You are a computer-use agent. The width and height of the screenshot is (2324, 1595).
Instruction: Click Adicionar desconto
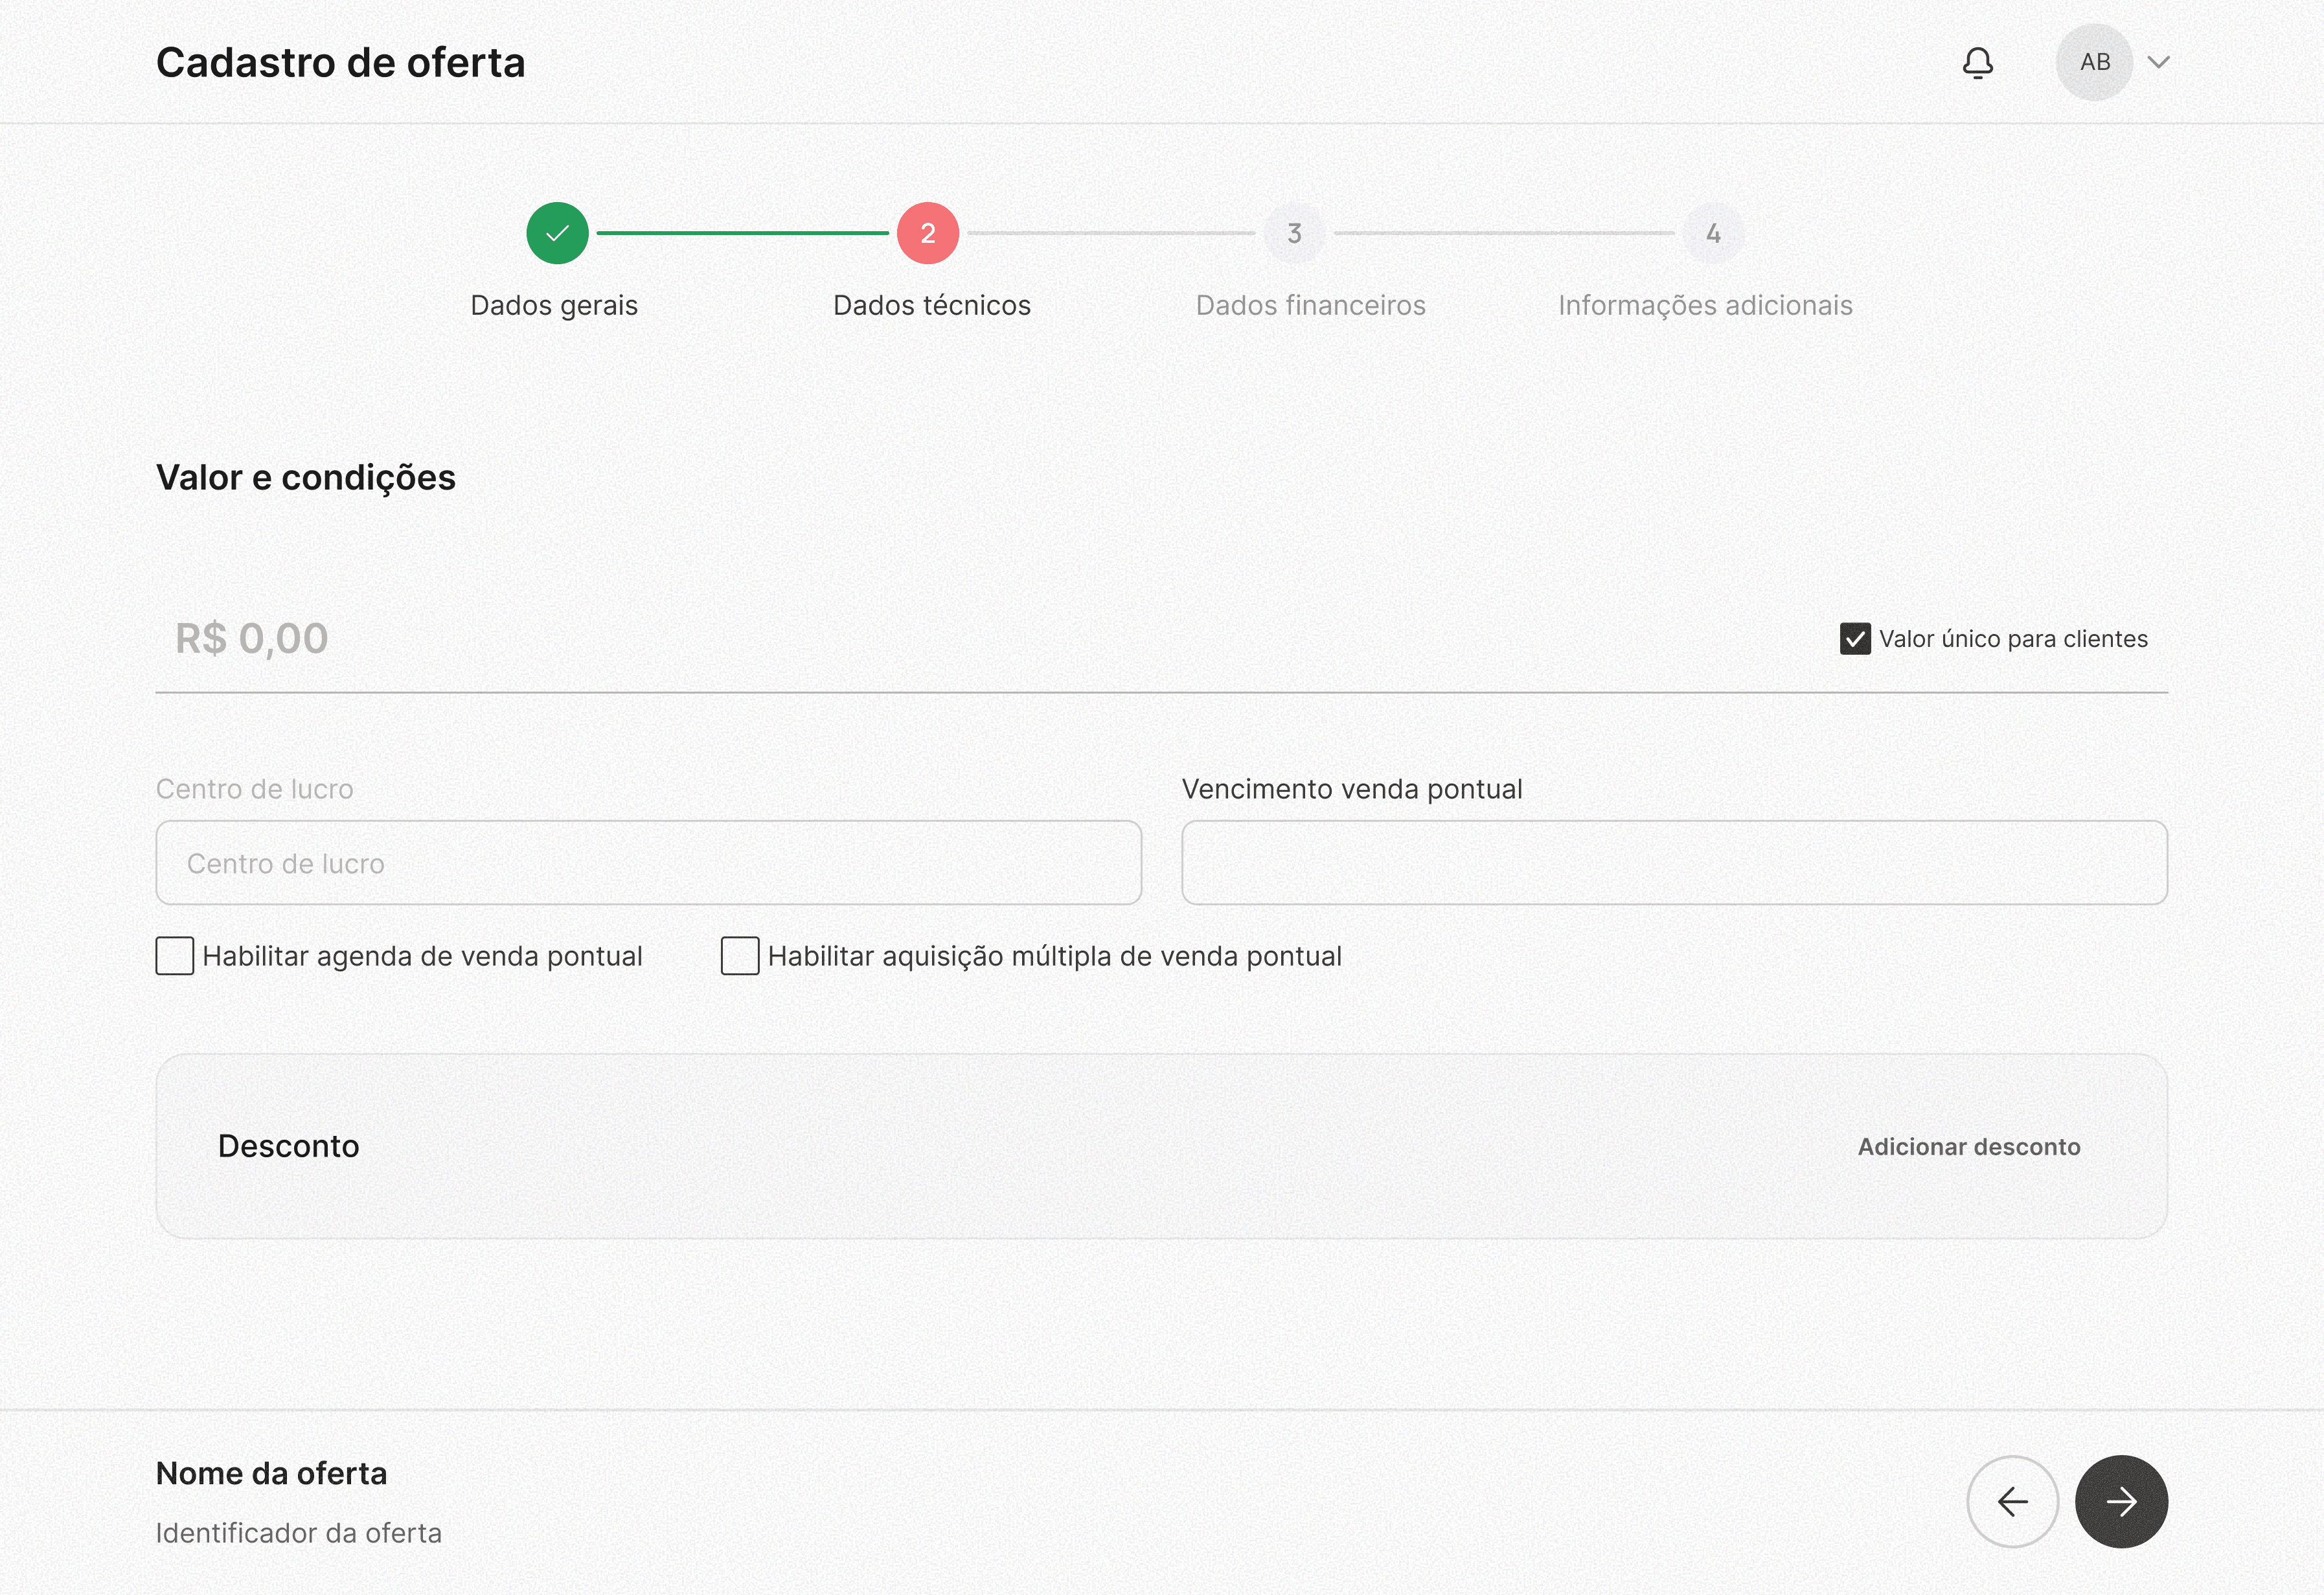1968,1147
